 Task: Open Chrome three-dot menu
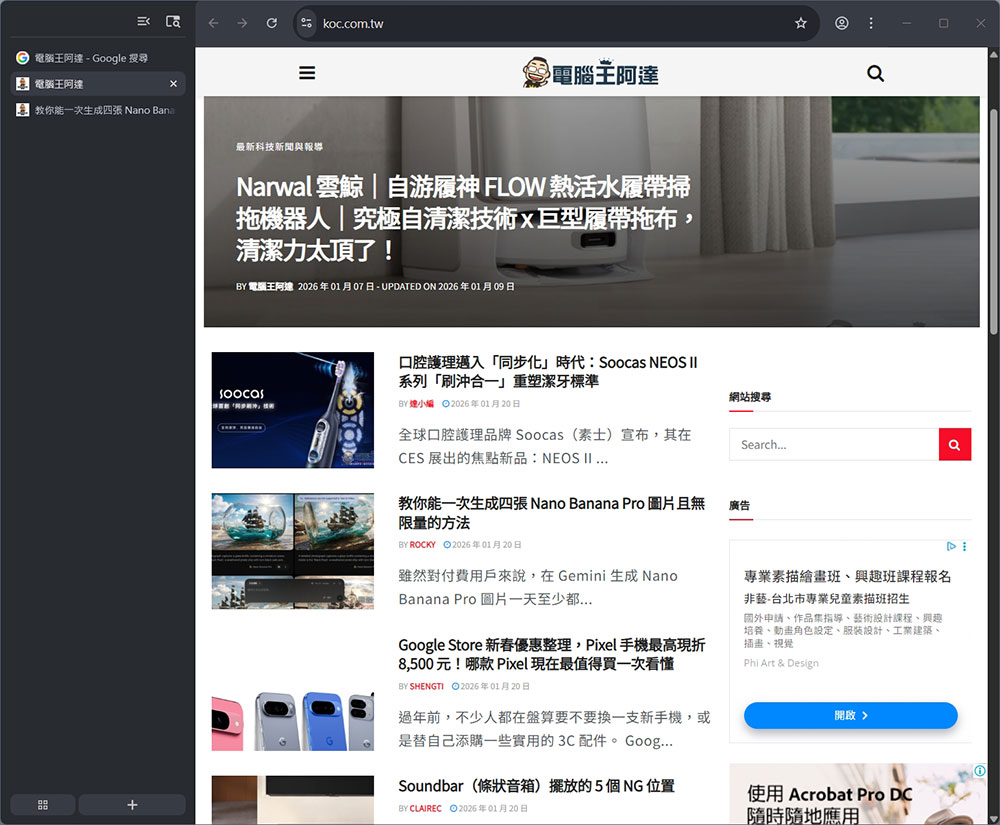tap(871, 24)
